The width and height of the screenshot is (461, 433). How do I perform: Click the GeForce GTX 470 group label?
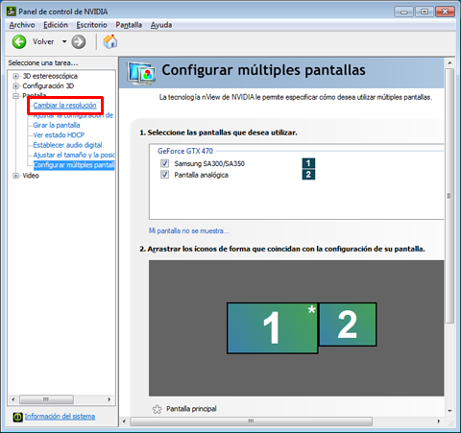coord(185,151)
